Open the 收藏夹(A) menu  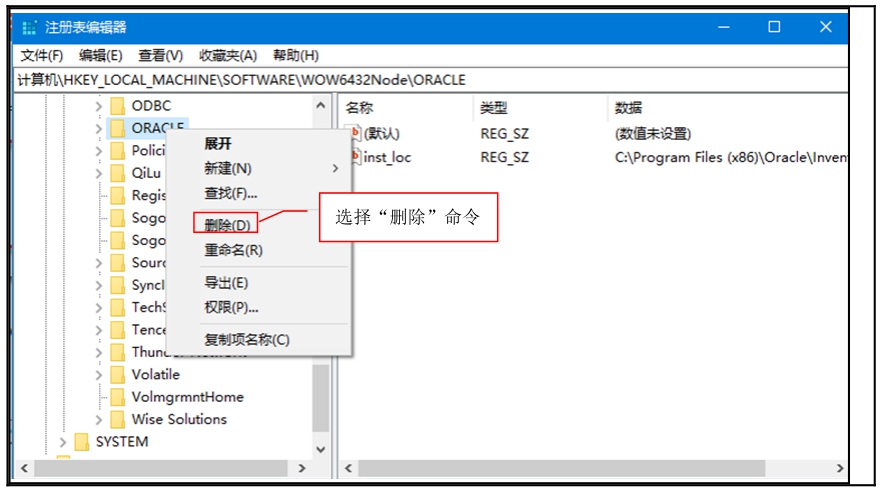[x=228, y=55]
